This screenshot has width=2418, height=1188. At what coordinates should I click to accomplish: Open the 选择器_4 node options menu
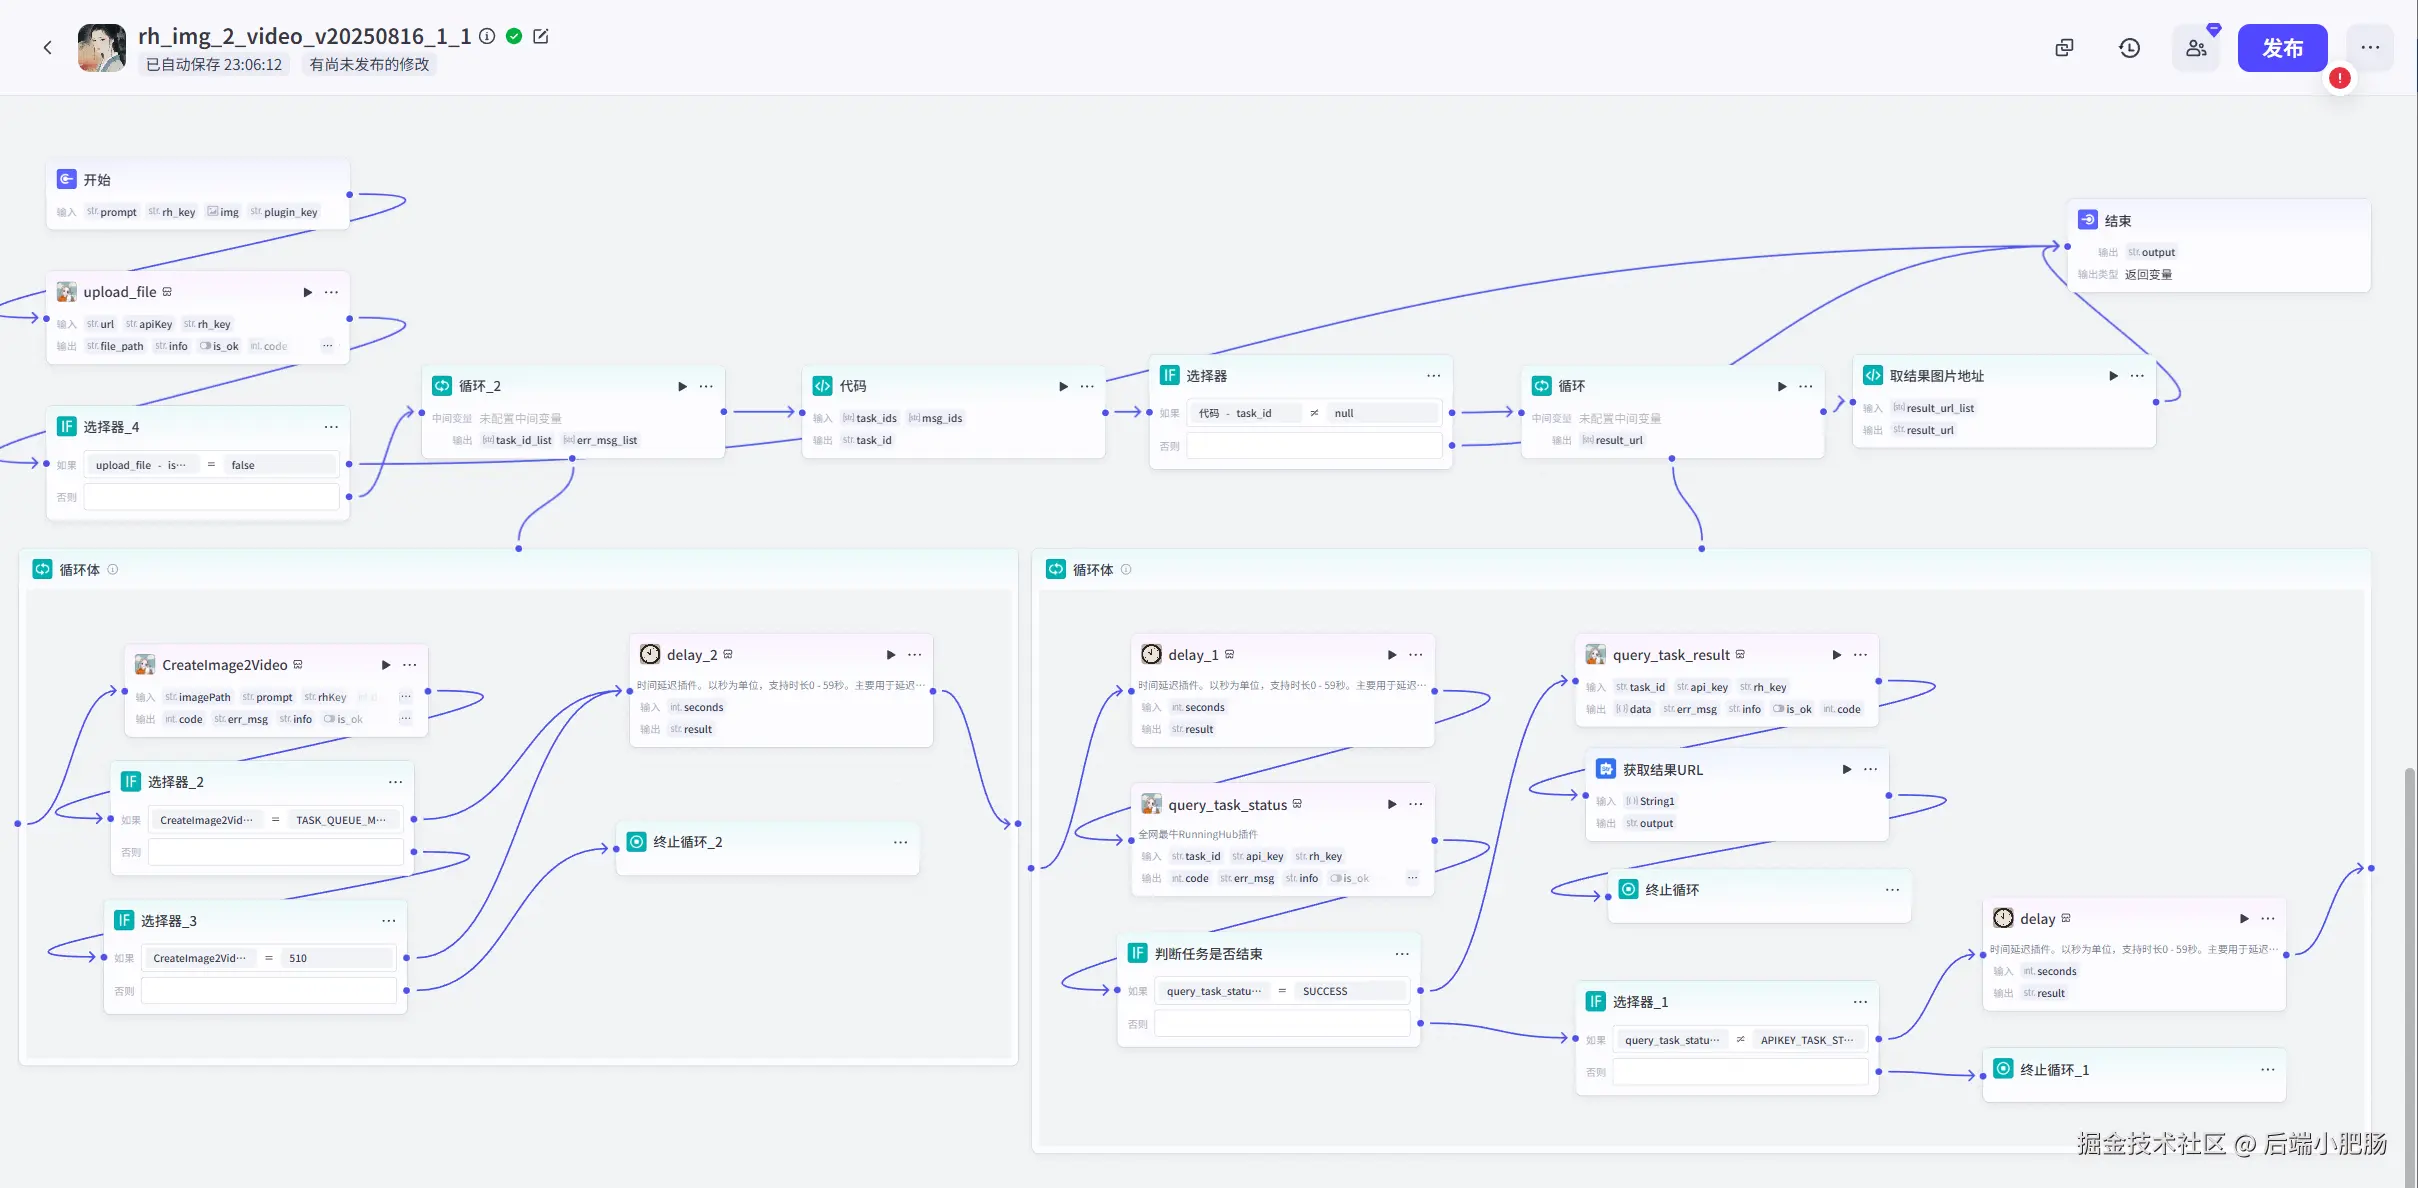tap(331, 427)
